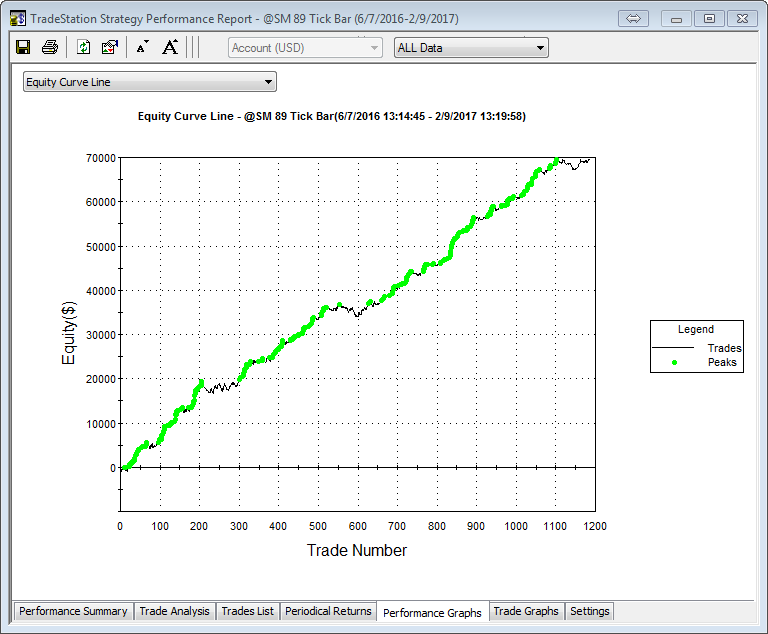Click the Trades line entry in legend
The height and width of the screenshot is (634, 768).
[696, 347]
